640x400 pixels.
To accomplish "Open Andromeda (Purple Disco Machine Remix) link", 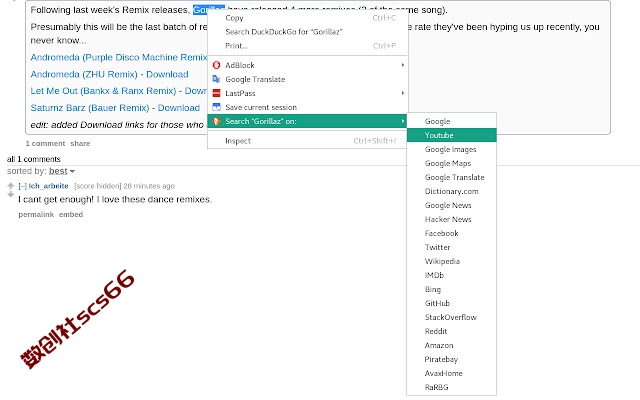I will [x=119, y=58].
